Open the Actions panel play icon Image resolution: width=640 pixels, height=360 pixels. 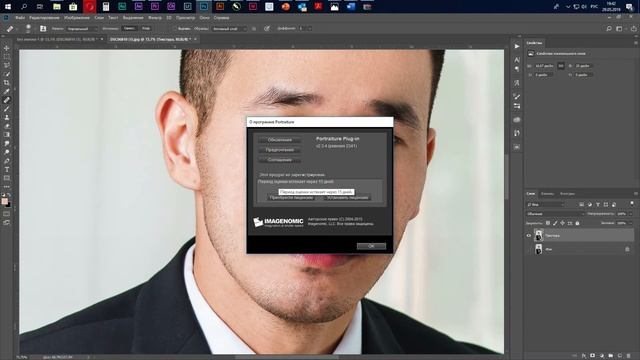coord(517,47)
